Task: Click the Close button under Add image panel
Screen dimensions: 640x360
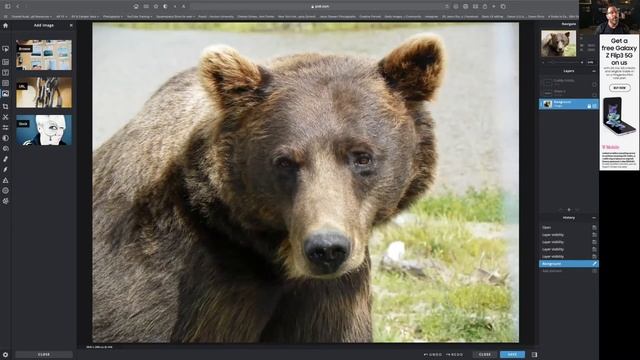Action: (x=44, y=355)
